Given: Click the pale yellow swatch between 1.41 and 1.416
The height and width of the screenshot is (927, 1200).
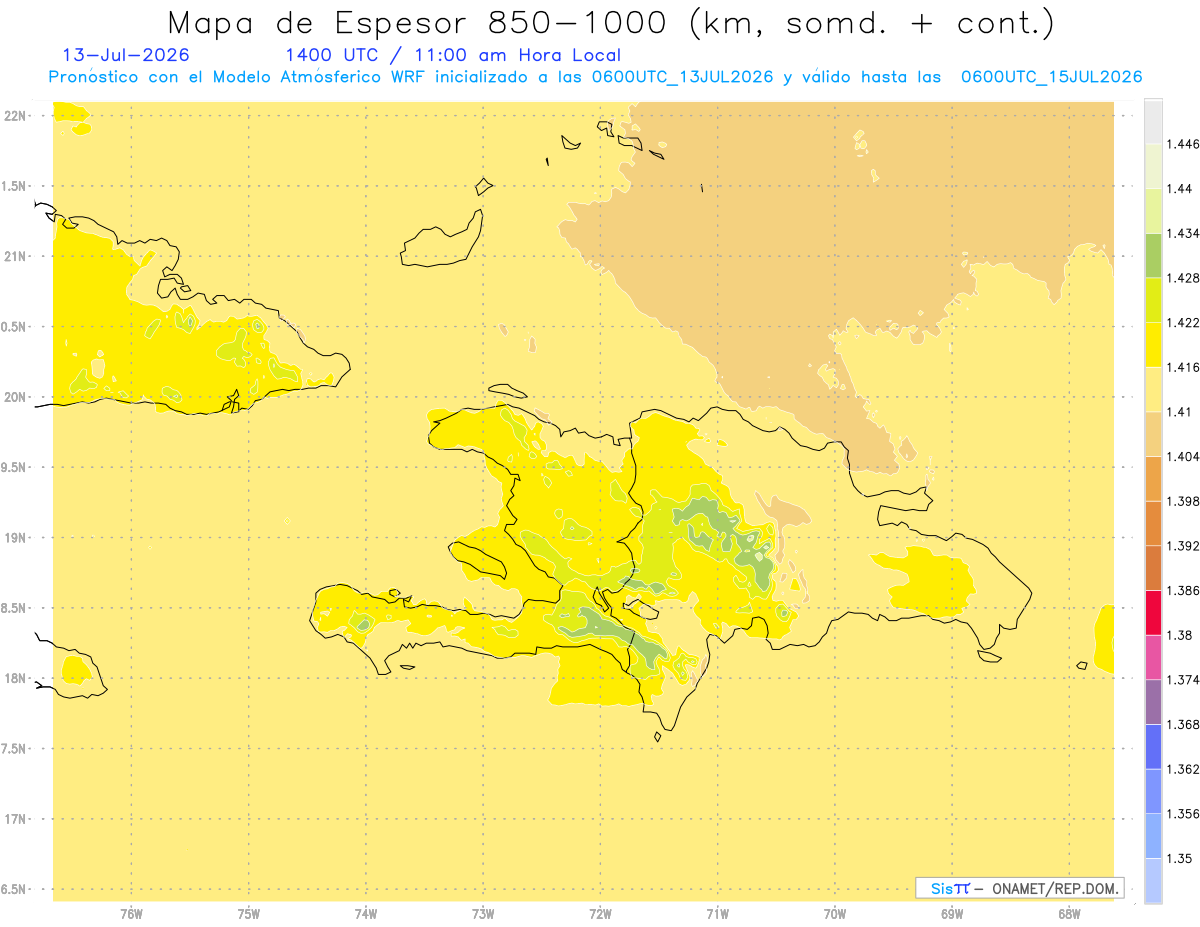Looking at the screenshot, I should [1153, 389].
